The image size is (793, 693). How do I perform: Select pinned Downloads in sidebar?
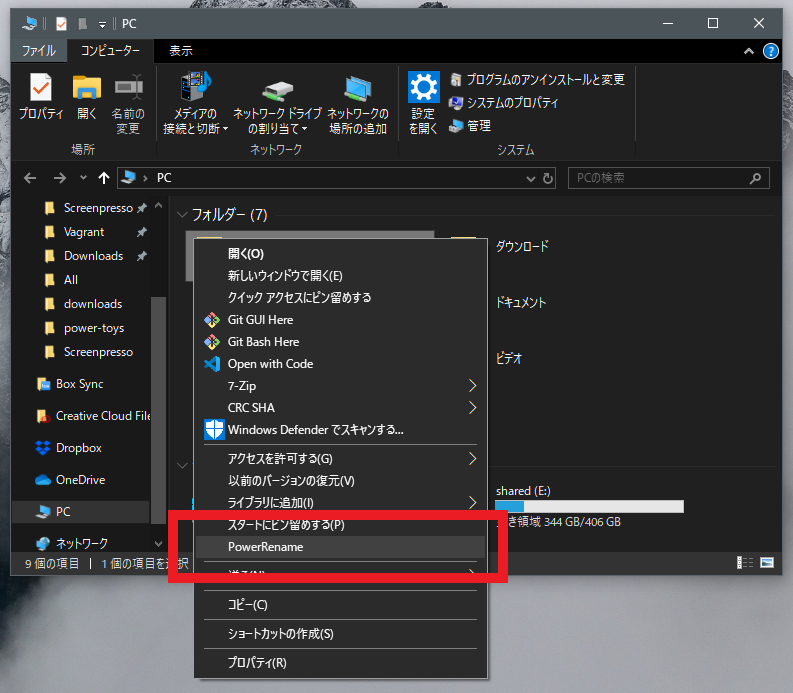click(x=94, y=256)
